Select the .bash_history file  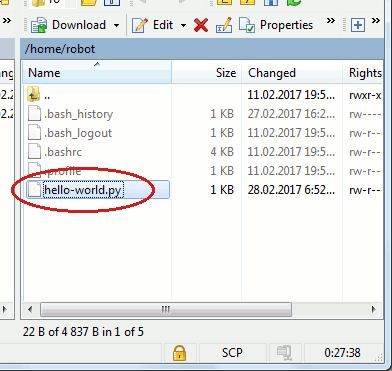[x=78, y=114]
